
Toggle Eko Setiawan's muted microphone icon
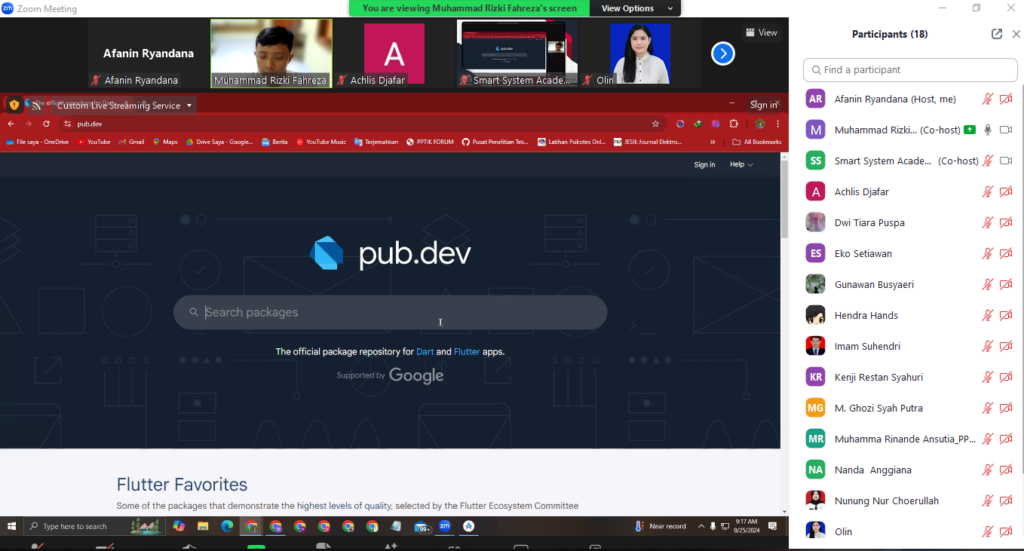click(987, 253)
